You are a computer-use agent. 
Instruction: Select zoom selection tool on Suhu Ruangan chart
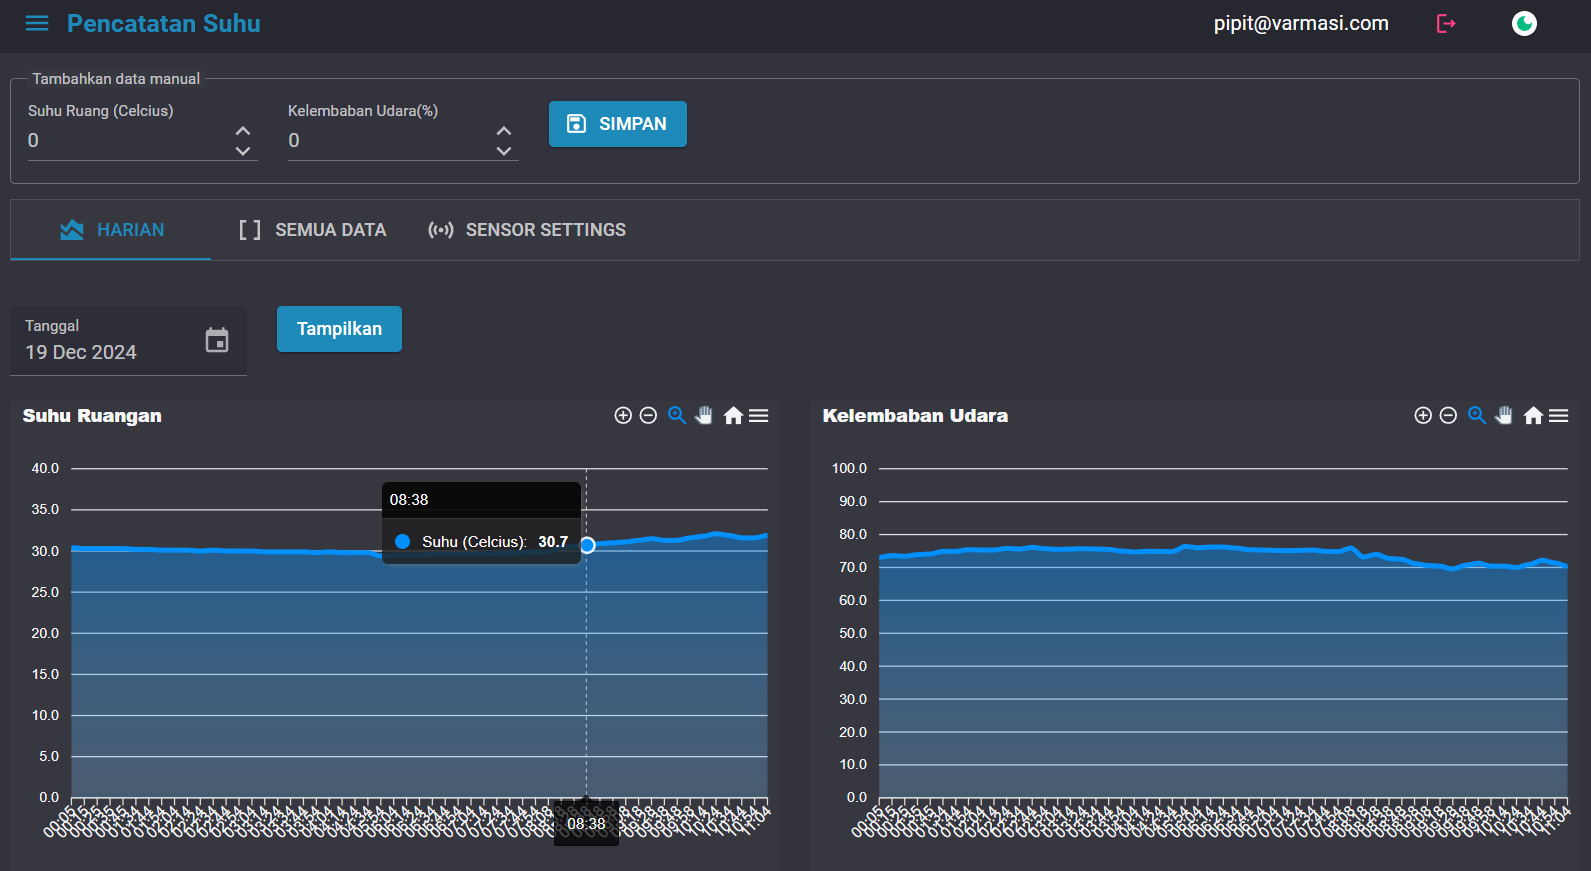point(677,415)
